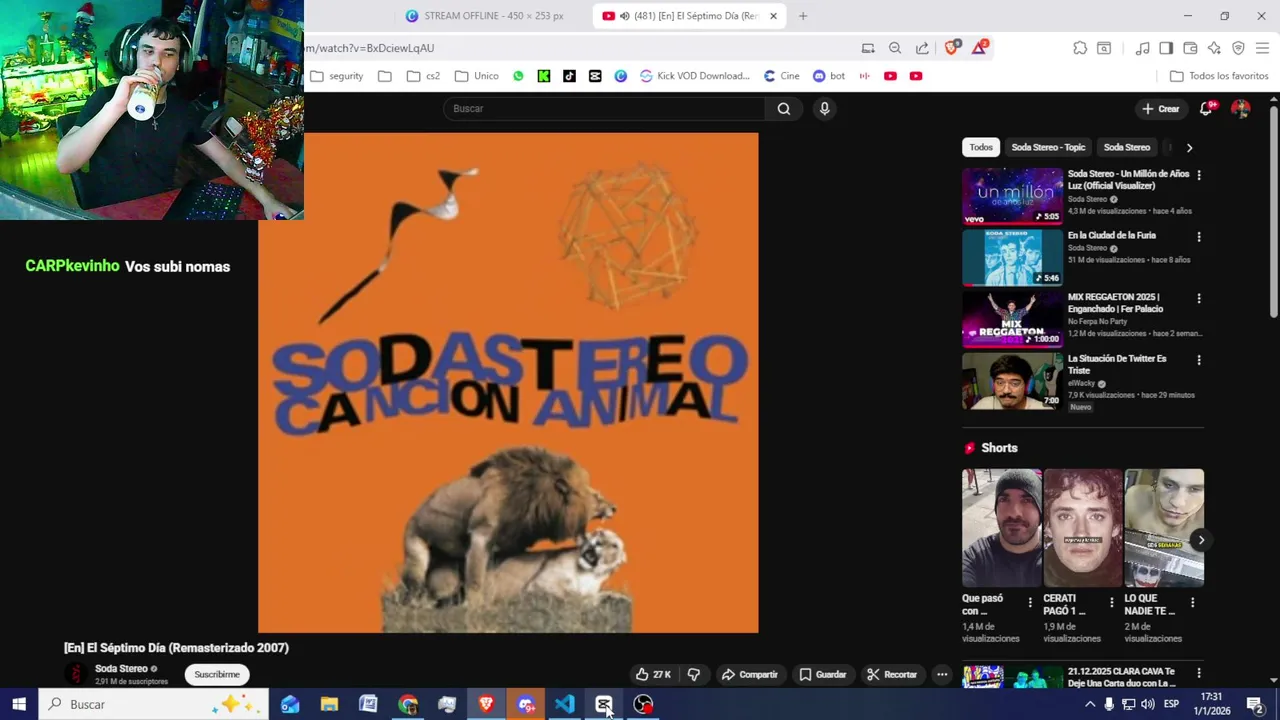1280x720 pixels.
Task: Open File Explorer from taskbar
Action: [329, 704]
